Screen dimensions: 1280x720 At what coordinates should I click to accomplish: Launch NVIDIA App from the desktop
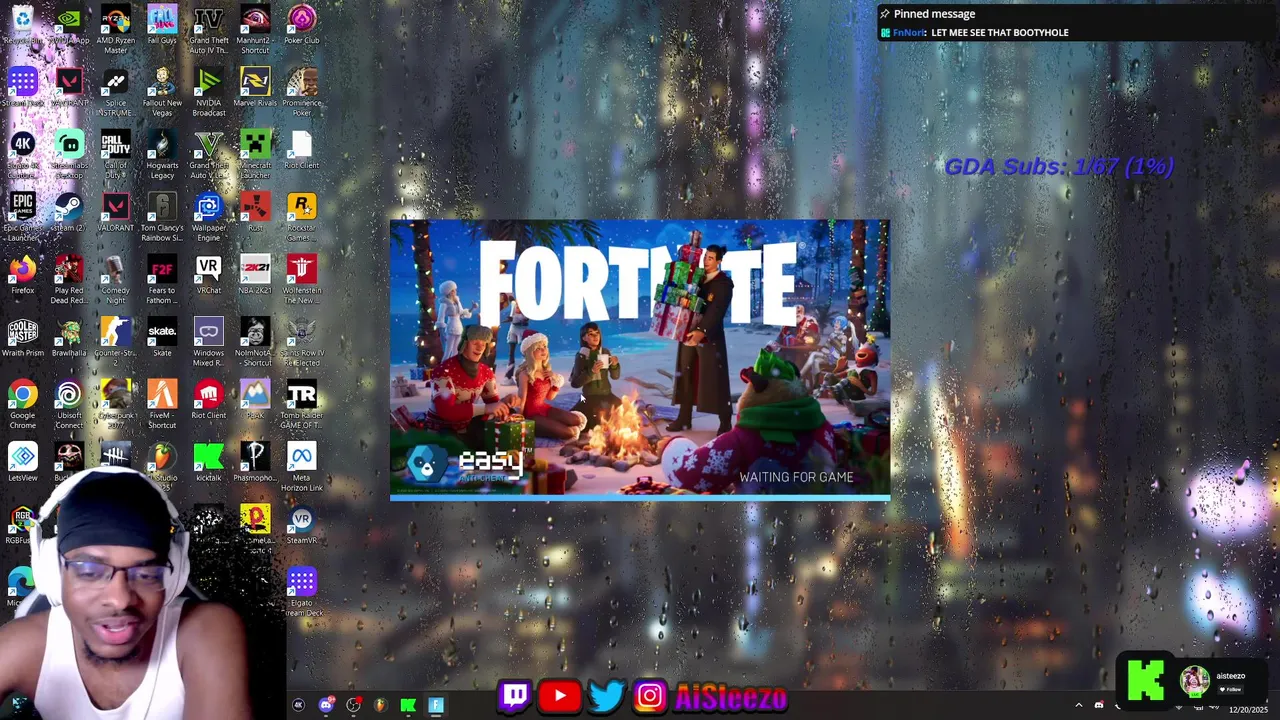click(69, 26)
